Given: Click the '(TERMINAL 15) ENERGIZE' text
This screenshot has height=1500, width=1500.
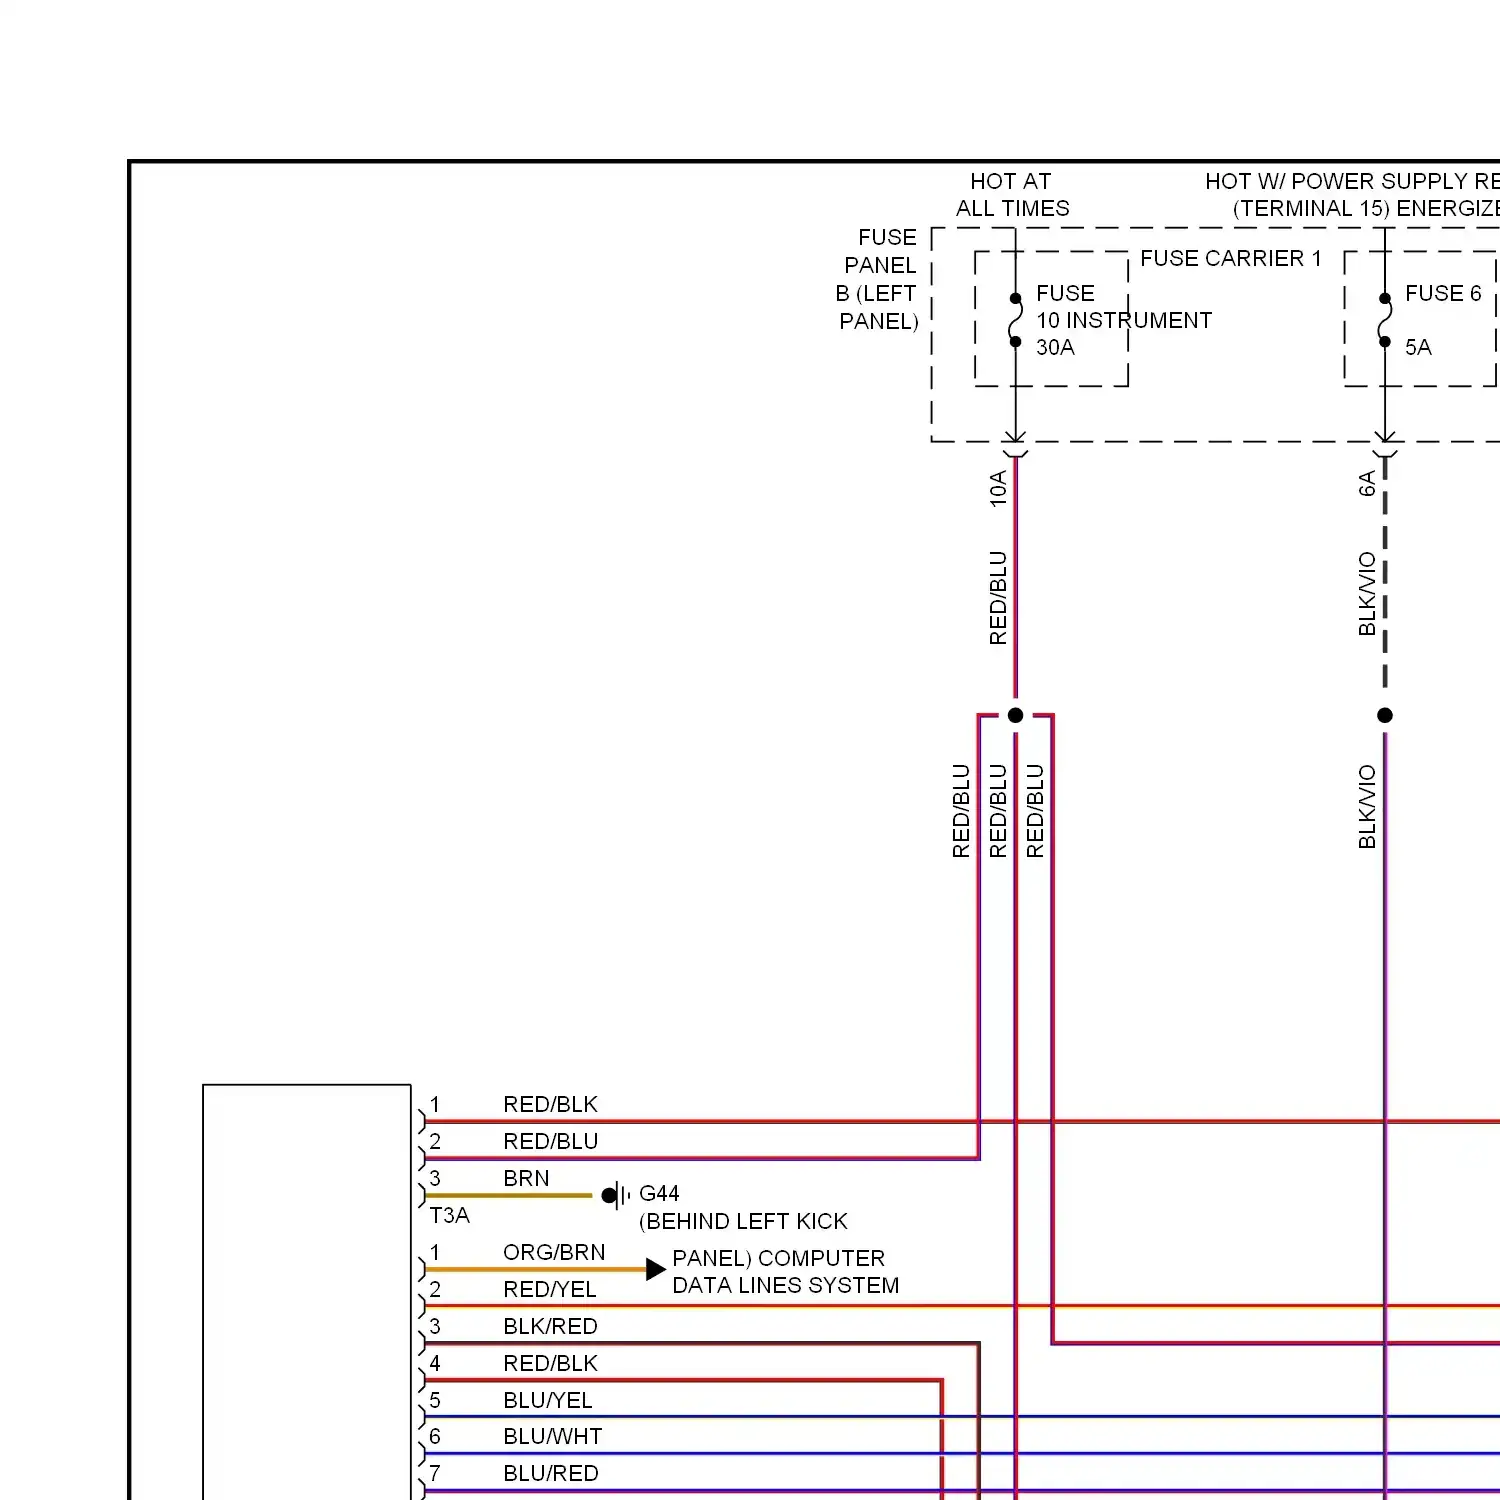Looking at the screenshot, I should click(1366, 208).
